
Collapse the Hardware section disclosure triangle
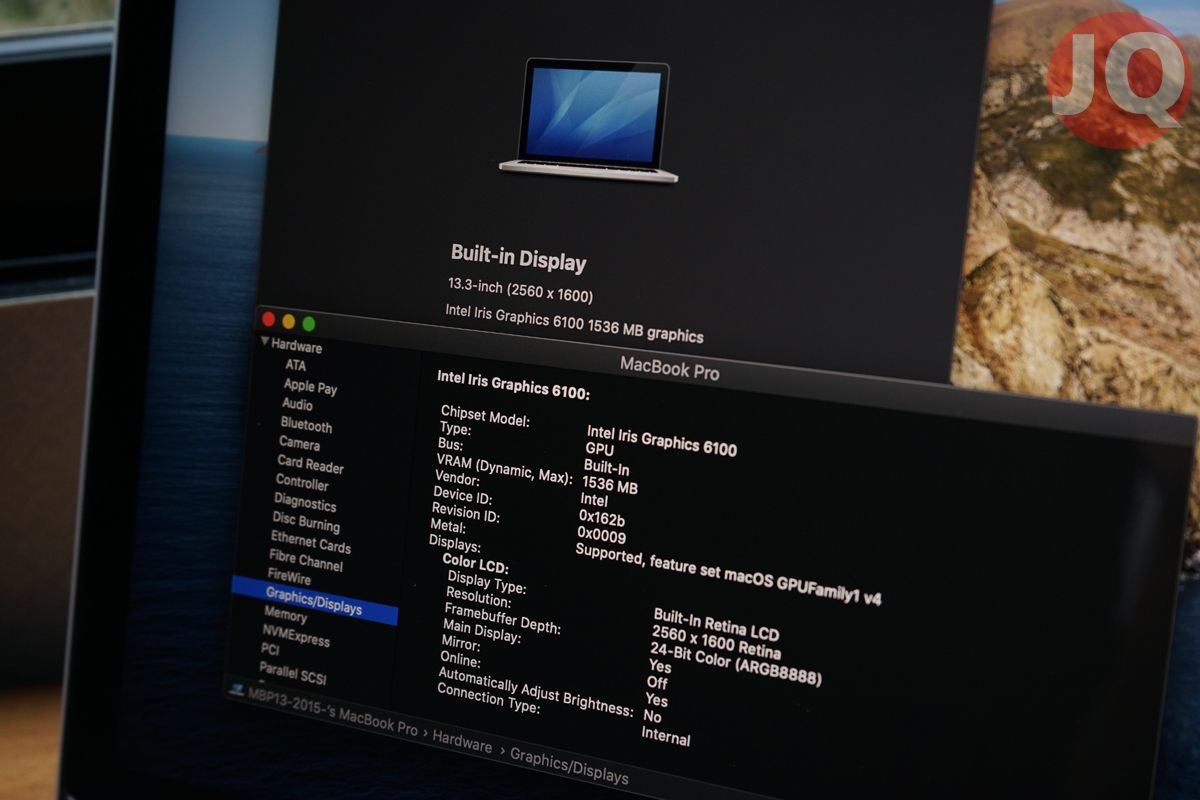coord(264,342)
